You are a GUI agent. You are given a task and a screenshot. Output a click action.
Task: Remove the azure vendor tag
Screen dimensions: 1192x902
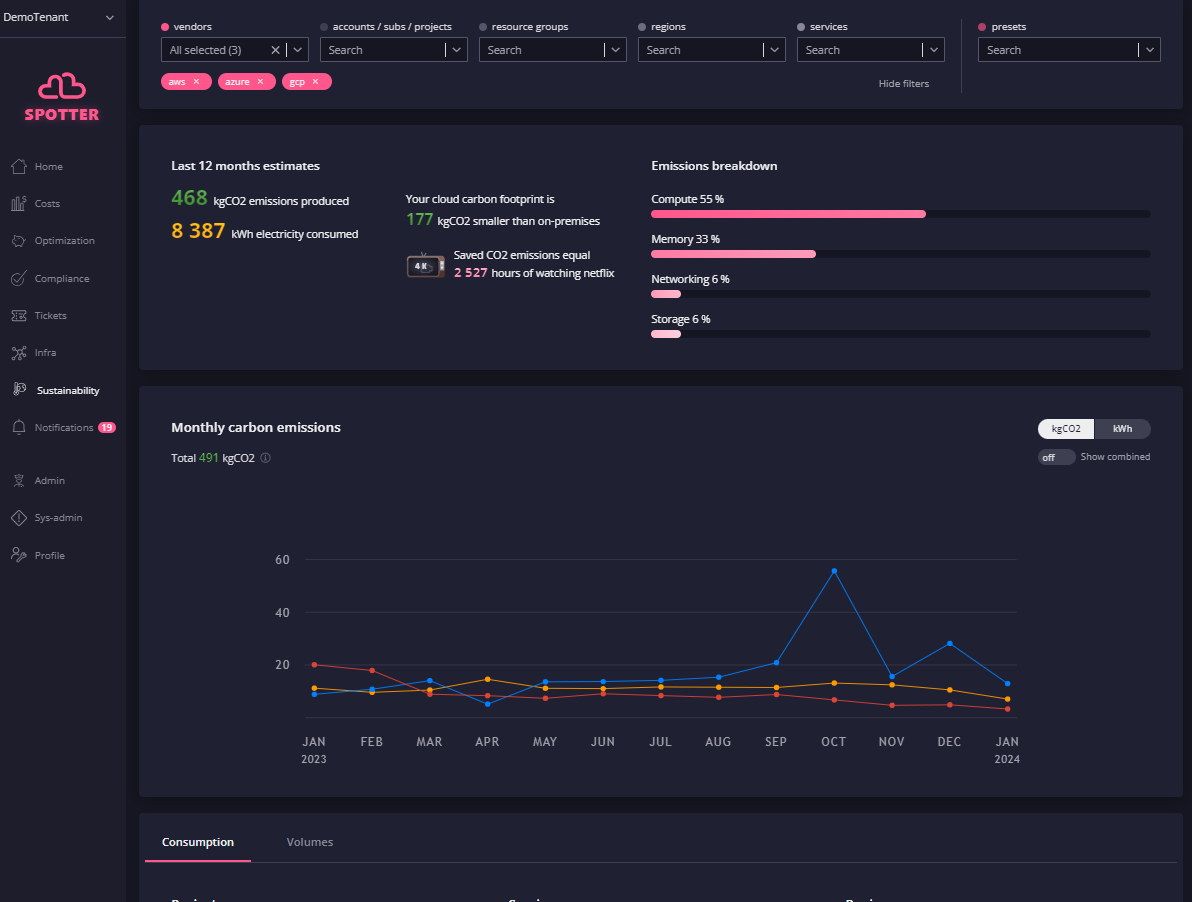pyautogui.click(x=260, y=82)
